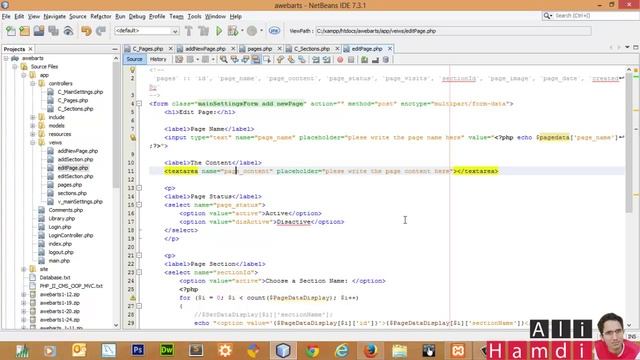Click the Debug Project icon
The width and height of the screenshot is (640, 360).
coord(233,31)
